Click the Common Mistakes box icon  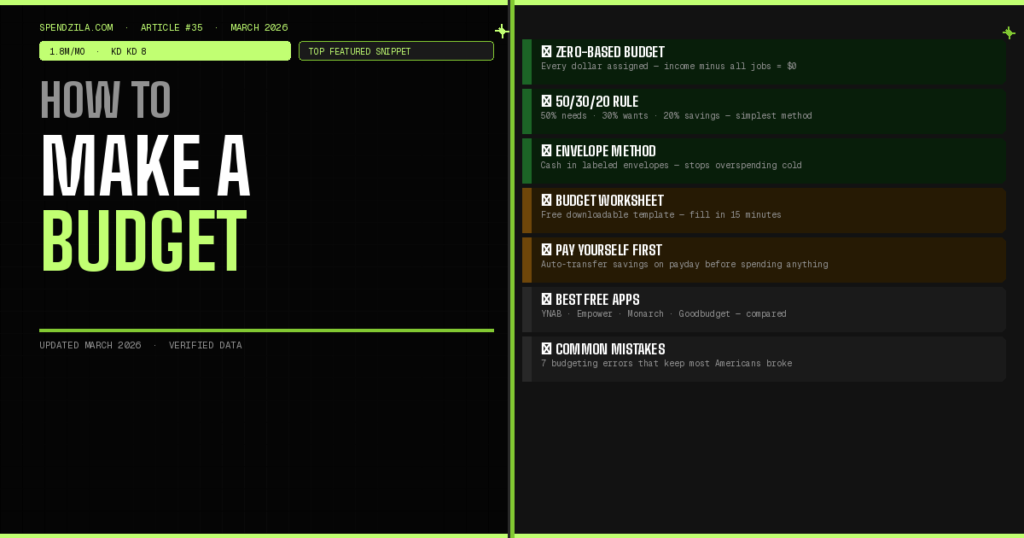pyautogui.click(x=546, y=349)
